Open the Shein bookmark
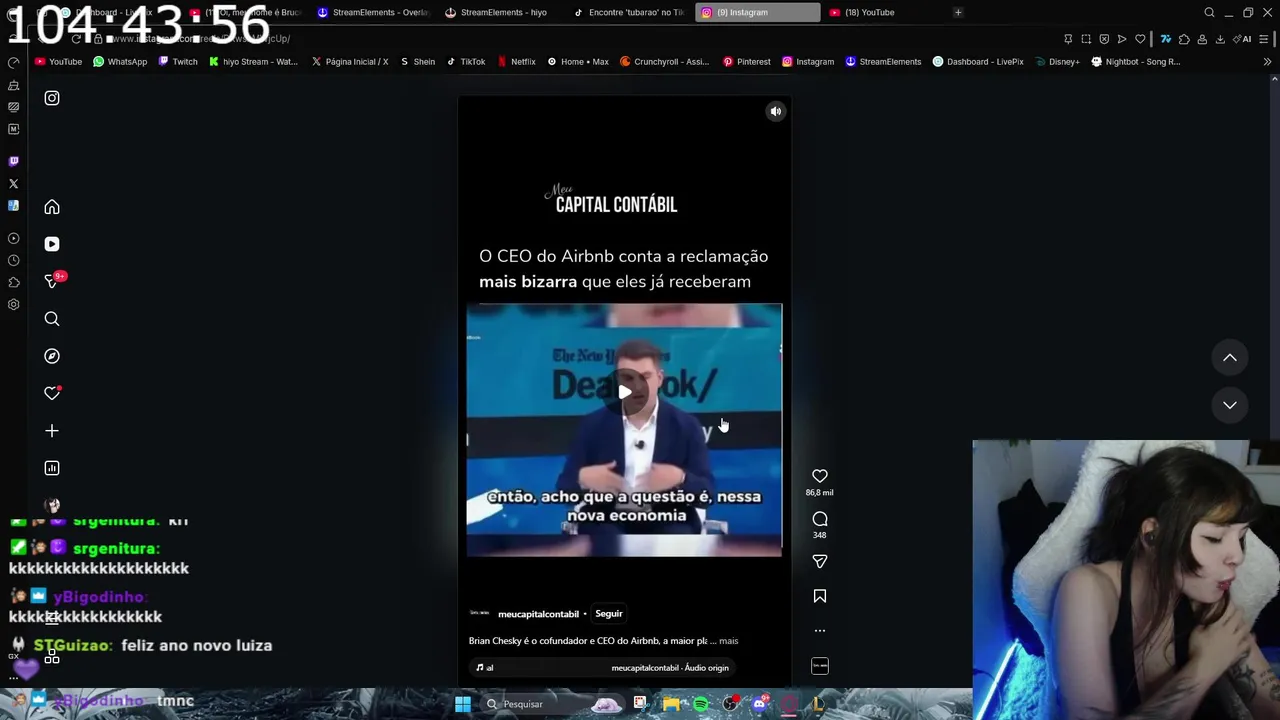This screenshot has width=1280, height=720. pos(417,62)
